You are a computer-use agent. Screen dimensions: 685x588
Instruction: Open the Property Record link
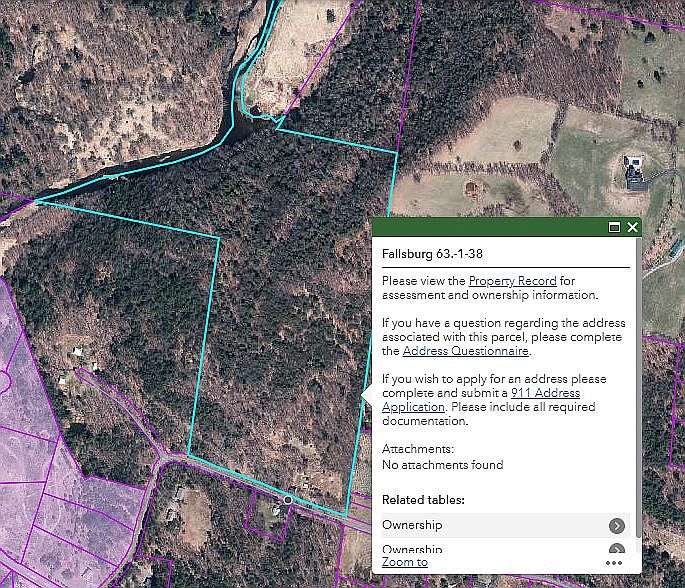[512, 282]
